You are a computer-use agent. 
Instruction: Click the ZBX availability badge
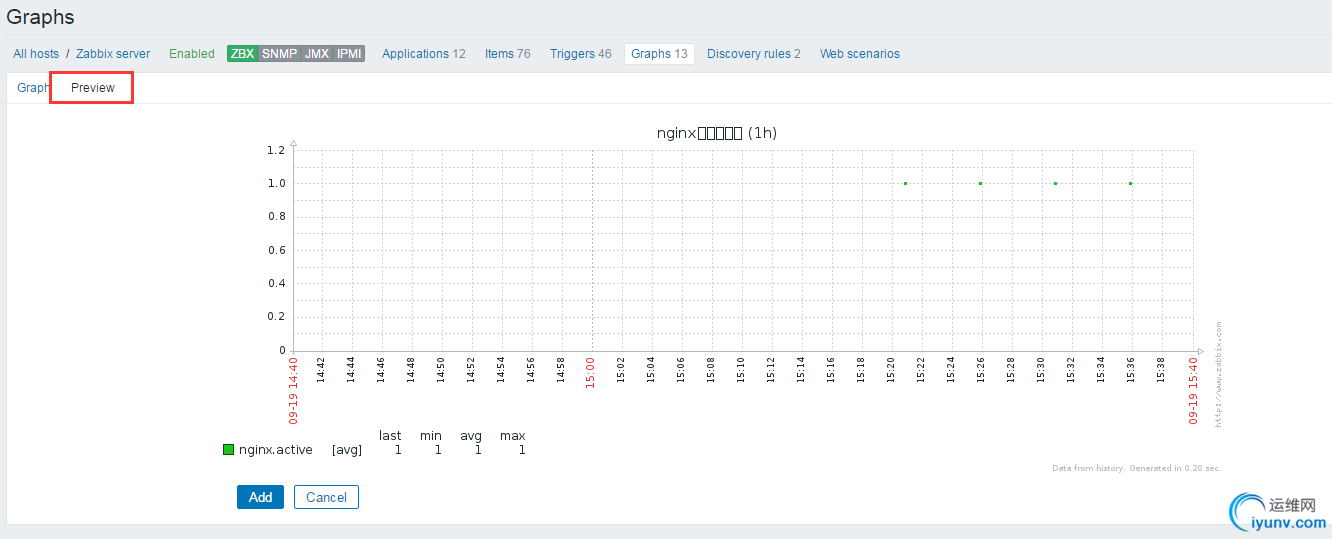[x=242, y=54]
